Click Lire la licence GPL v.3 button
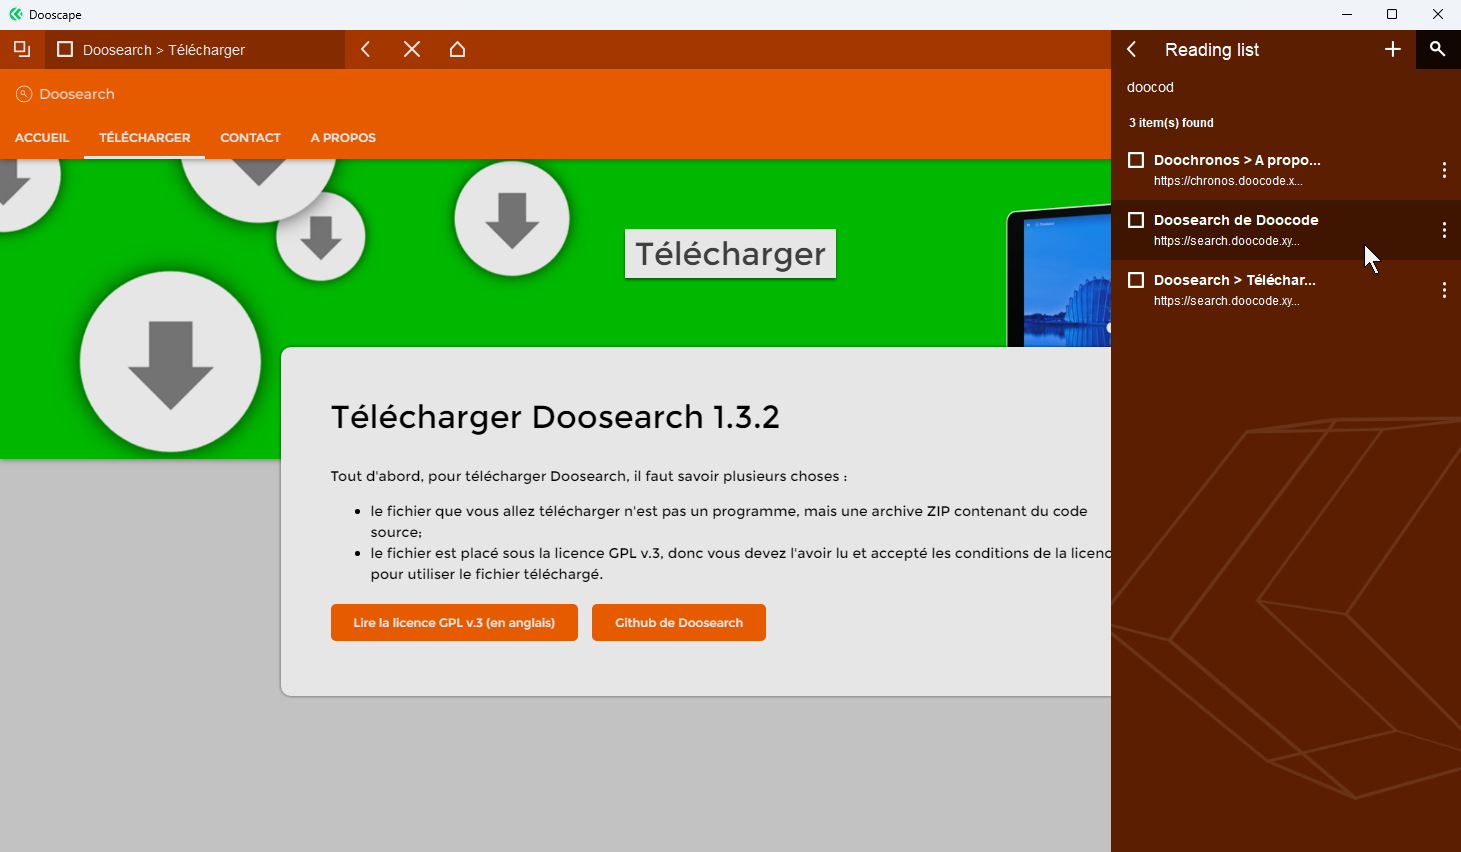The image size is (1461, 852). point(454,622)
